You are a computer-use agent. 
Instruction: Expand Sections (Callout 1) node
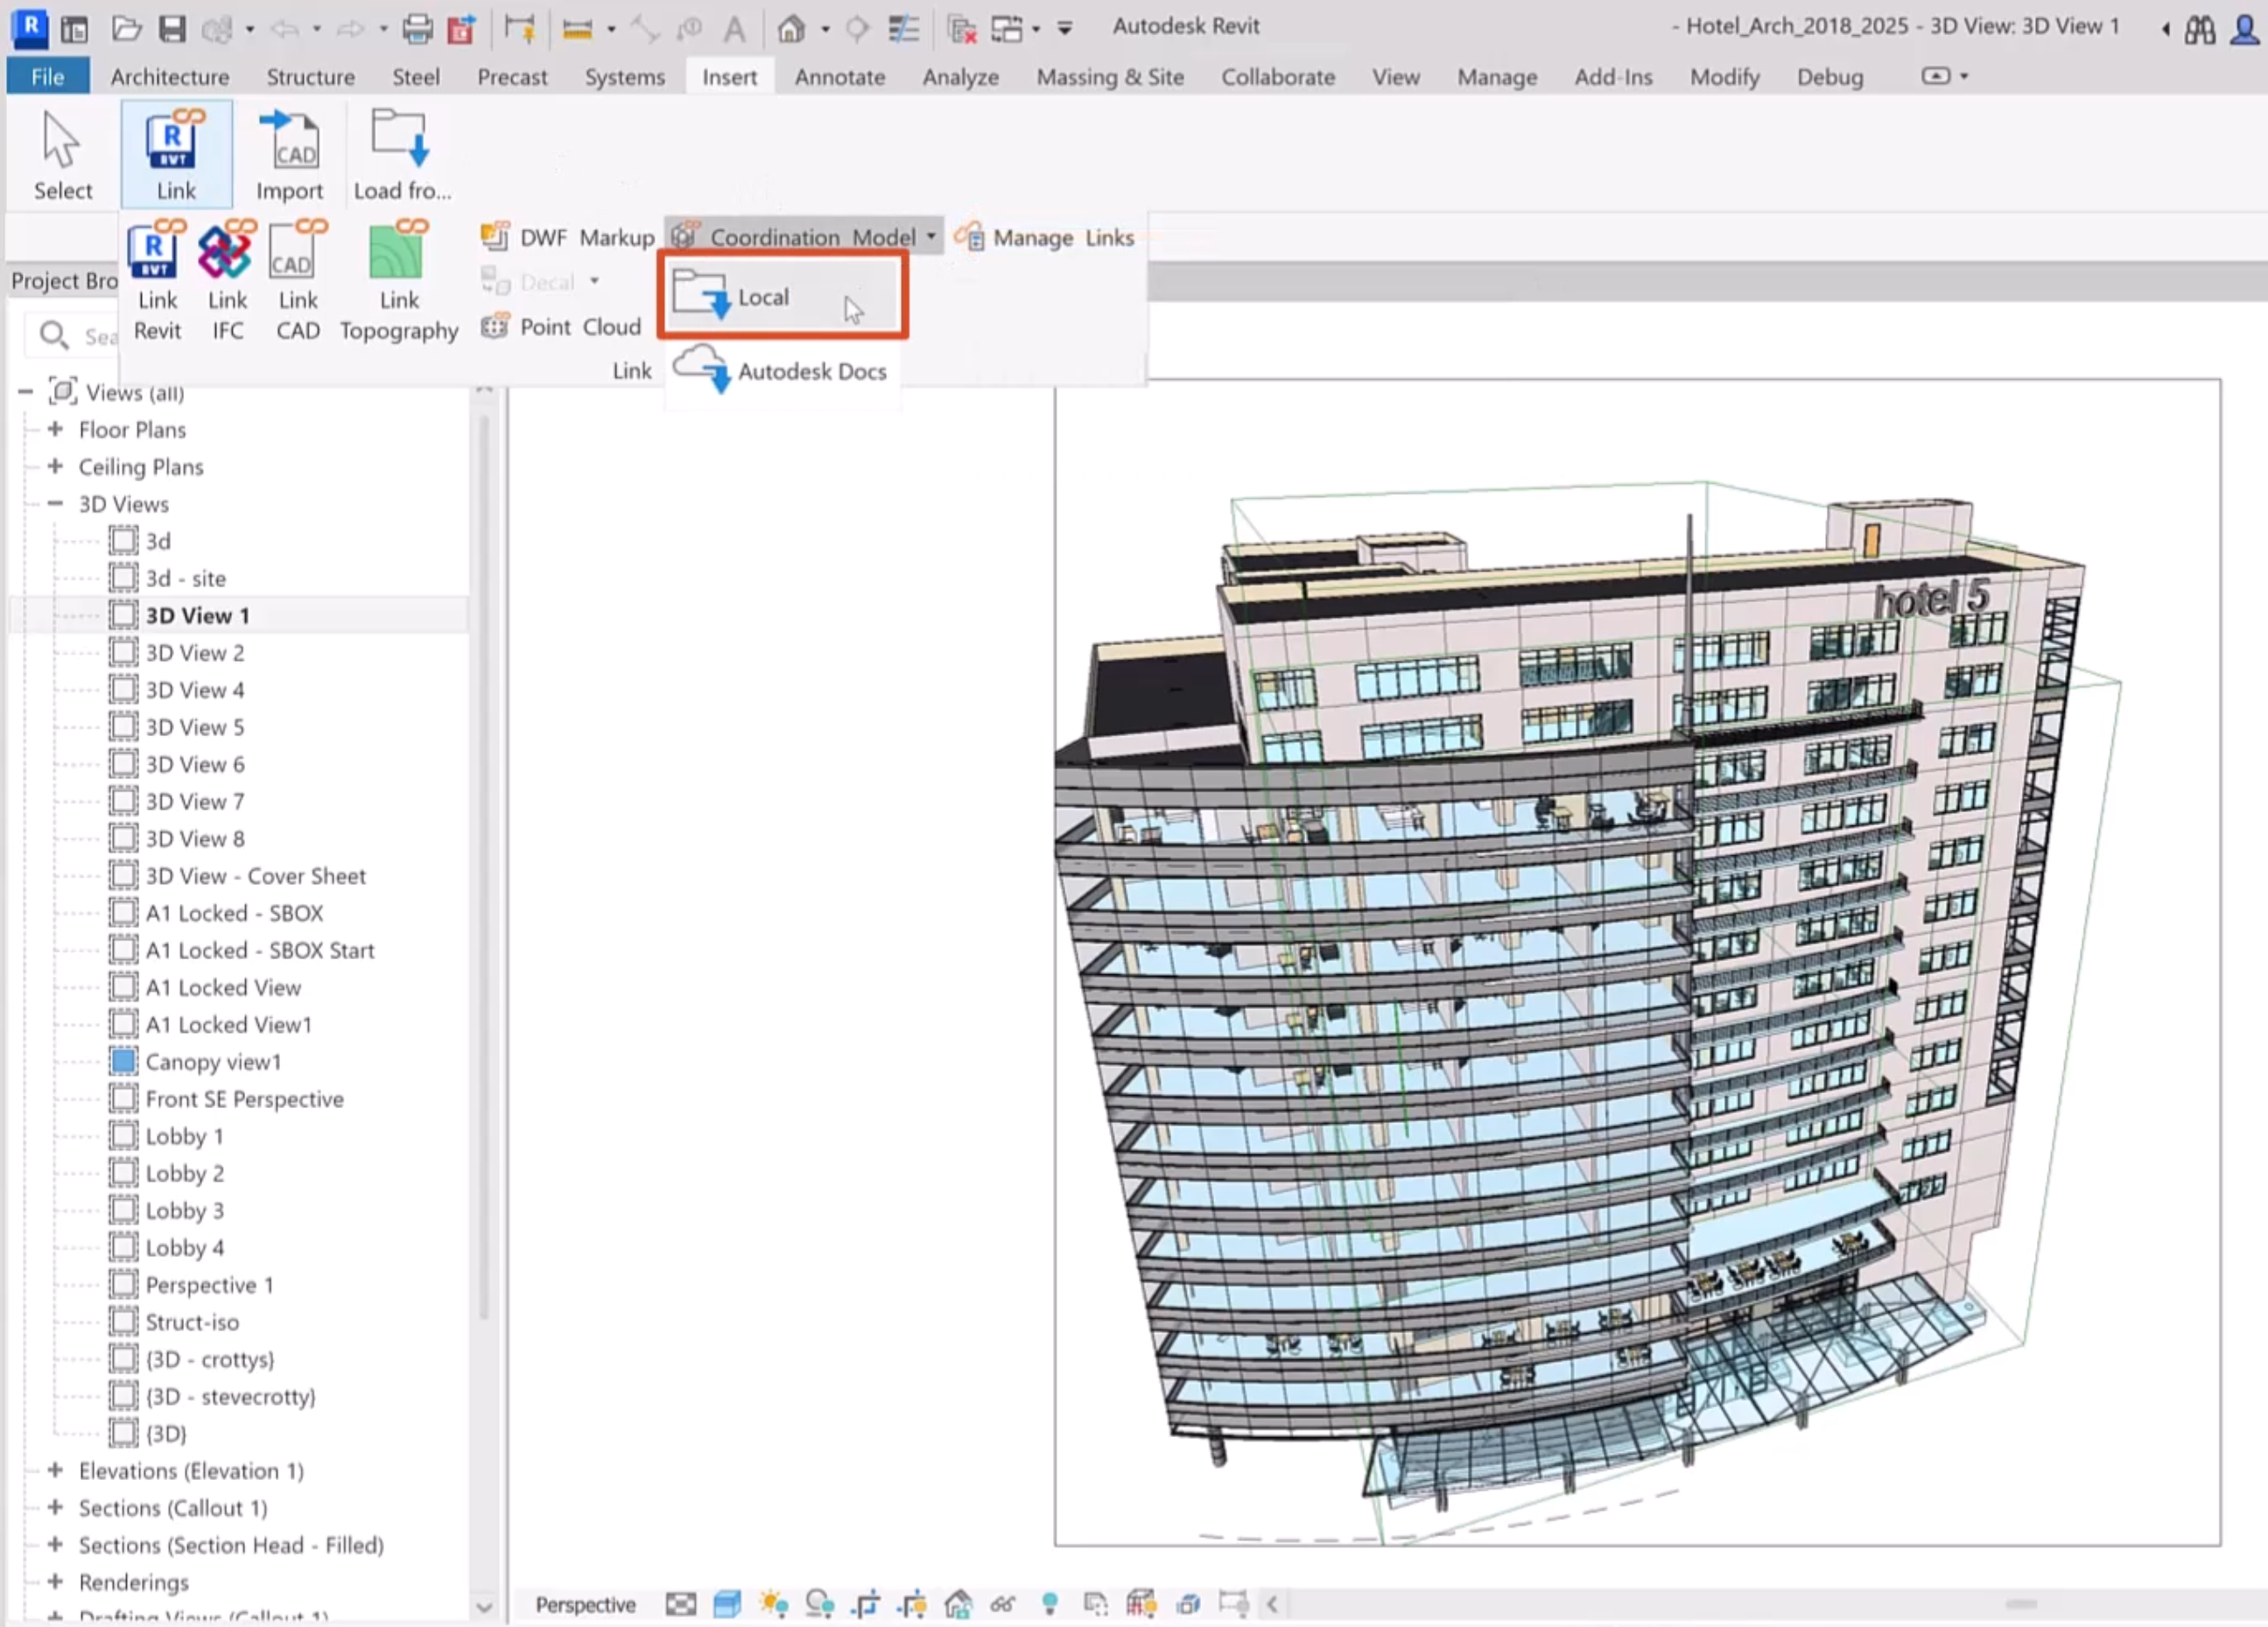[56, 1507]
